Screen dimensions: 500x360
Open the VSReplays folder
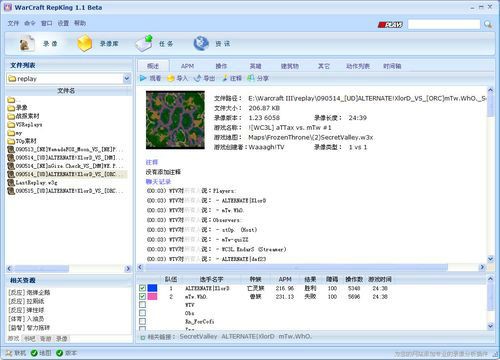coord(25,124)
